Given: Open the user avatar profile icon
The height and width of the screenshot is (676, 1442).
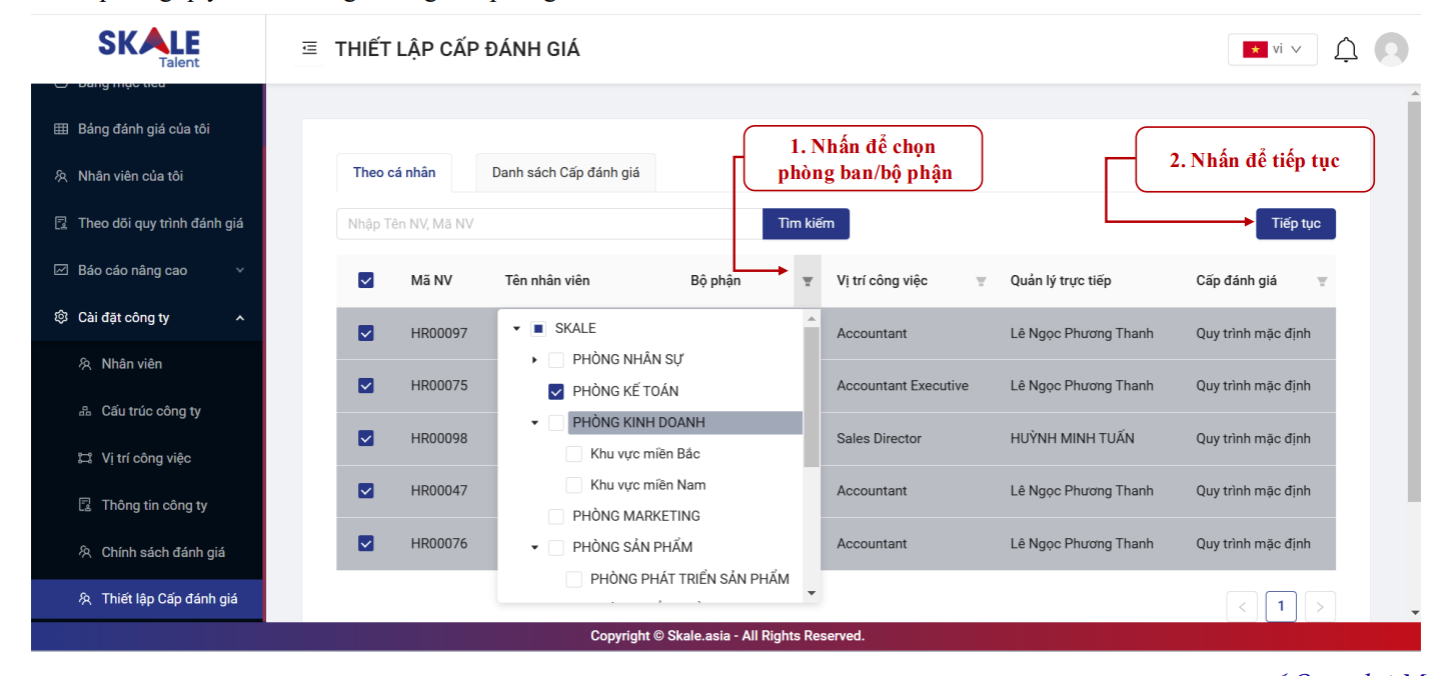Looking at the screenshot, I should click(1391, 50).
